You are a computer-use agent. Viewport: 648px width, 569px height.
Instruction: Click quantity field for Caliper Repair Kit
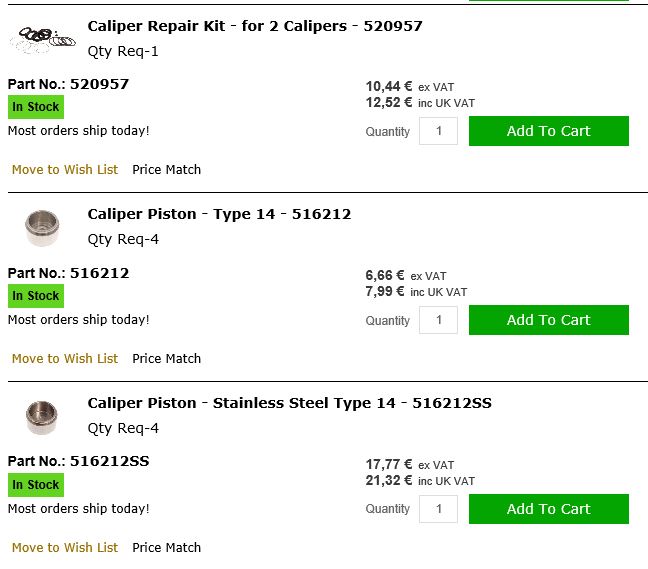coord(438,131)
